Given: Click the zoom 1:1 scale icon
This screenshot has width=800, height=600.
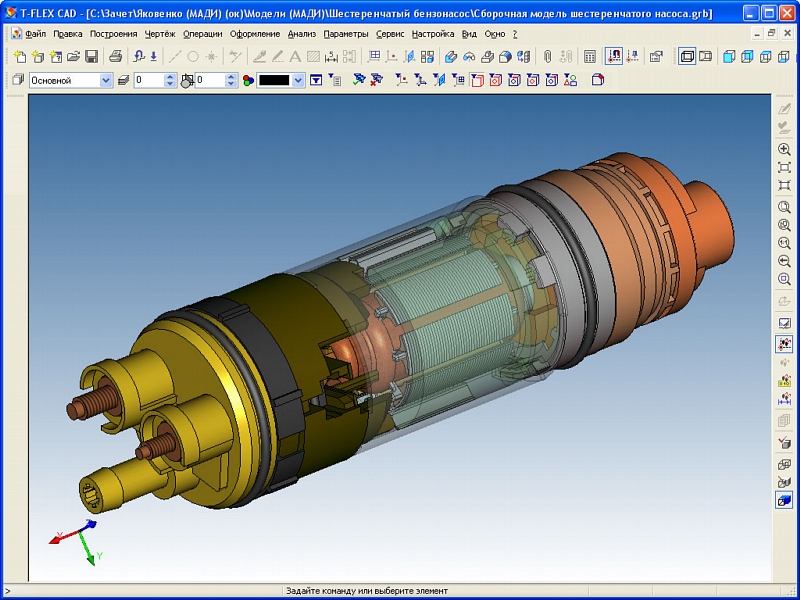Looking at the screenshot, I should (x=784, y=243).
